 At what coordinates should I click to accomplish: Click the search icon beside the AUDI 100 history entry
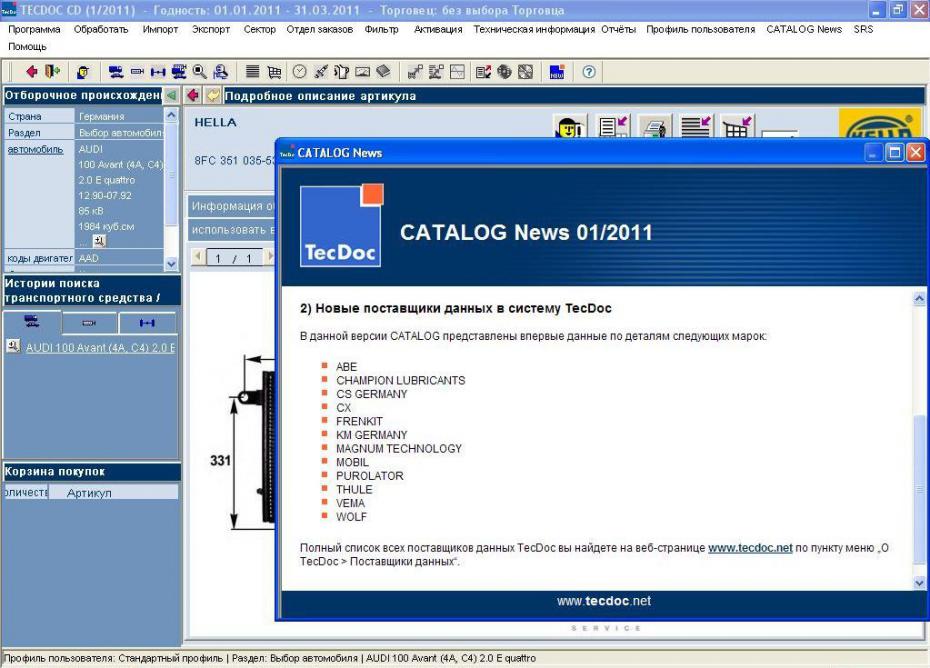tap(13, 346)
